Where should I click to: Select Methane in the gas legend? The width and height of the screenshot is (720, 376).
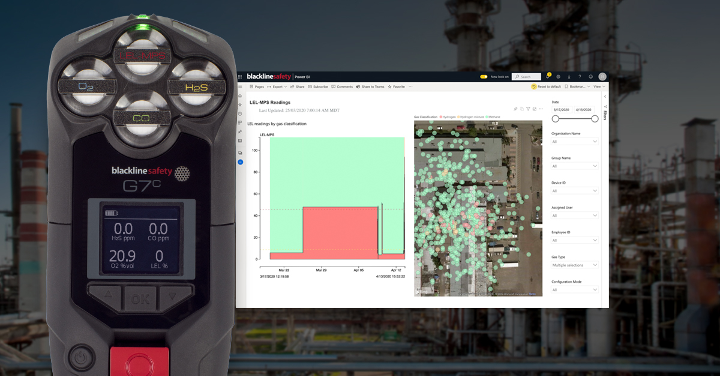(493, 117)
